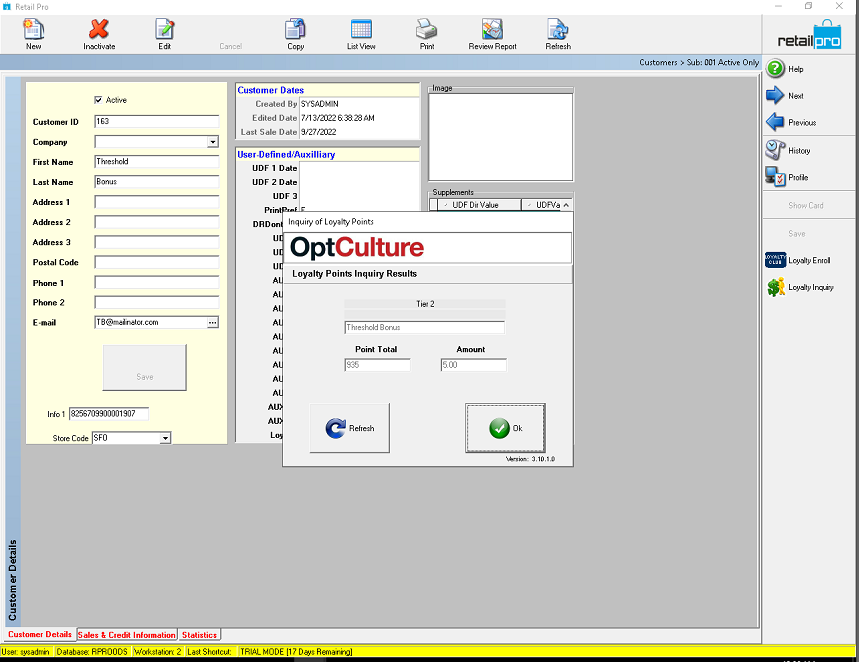This screenshot has width=859, height=662.
Task: Switch to Sales & Credit Information tab
Action: pyautogui.click(x=127, y=635)
